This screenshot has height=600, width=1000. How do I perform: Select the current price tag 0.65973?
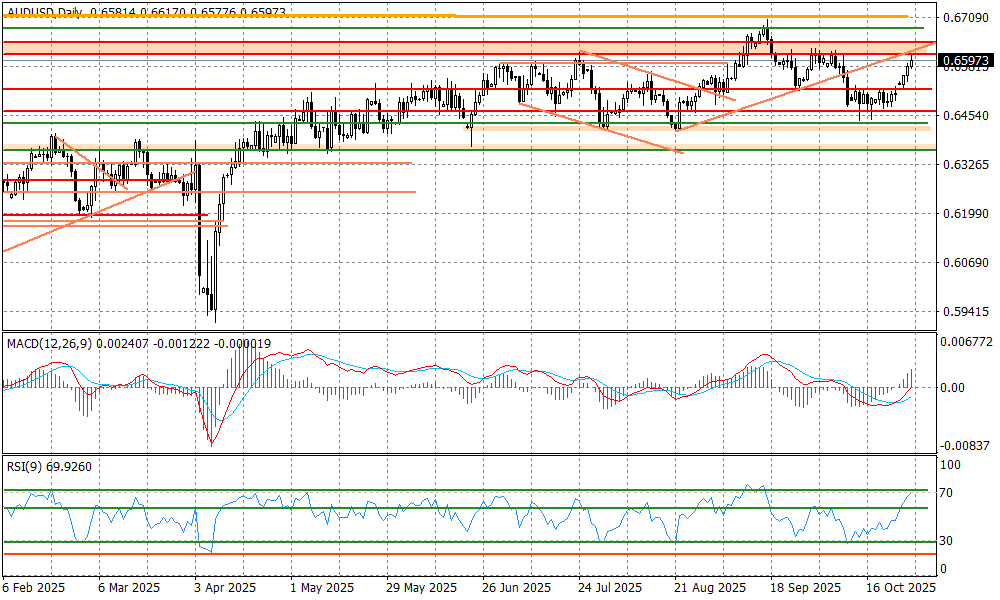coord(964,61)
